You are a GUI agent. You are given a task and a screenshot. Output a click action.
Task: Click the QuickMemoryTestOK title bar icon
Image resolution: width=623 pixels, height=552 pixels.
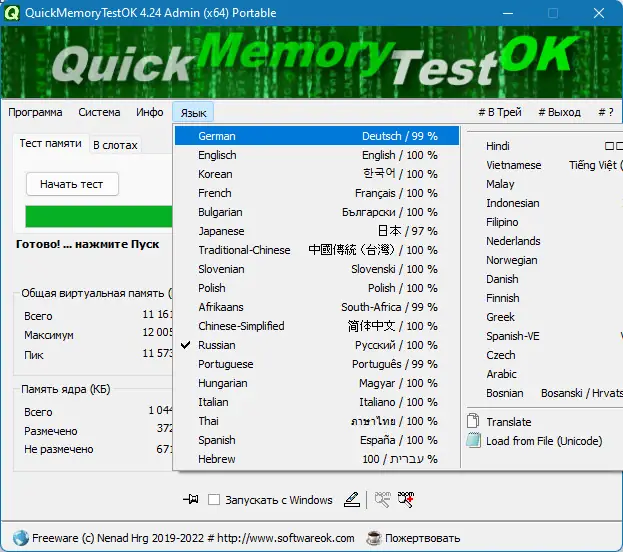pos(12,13)
